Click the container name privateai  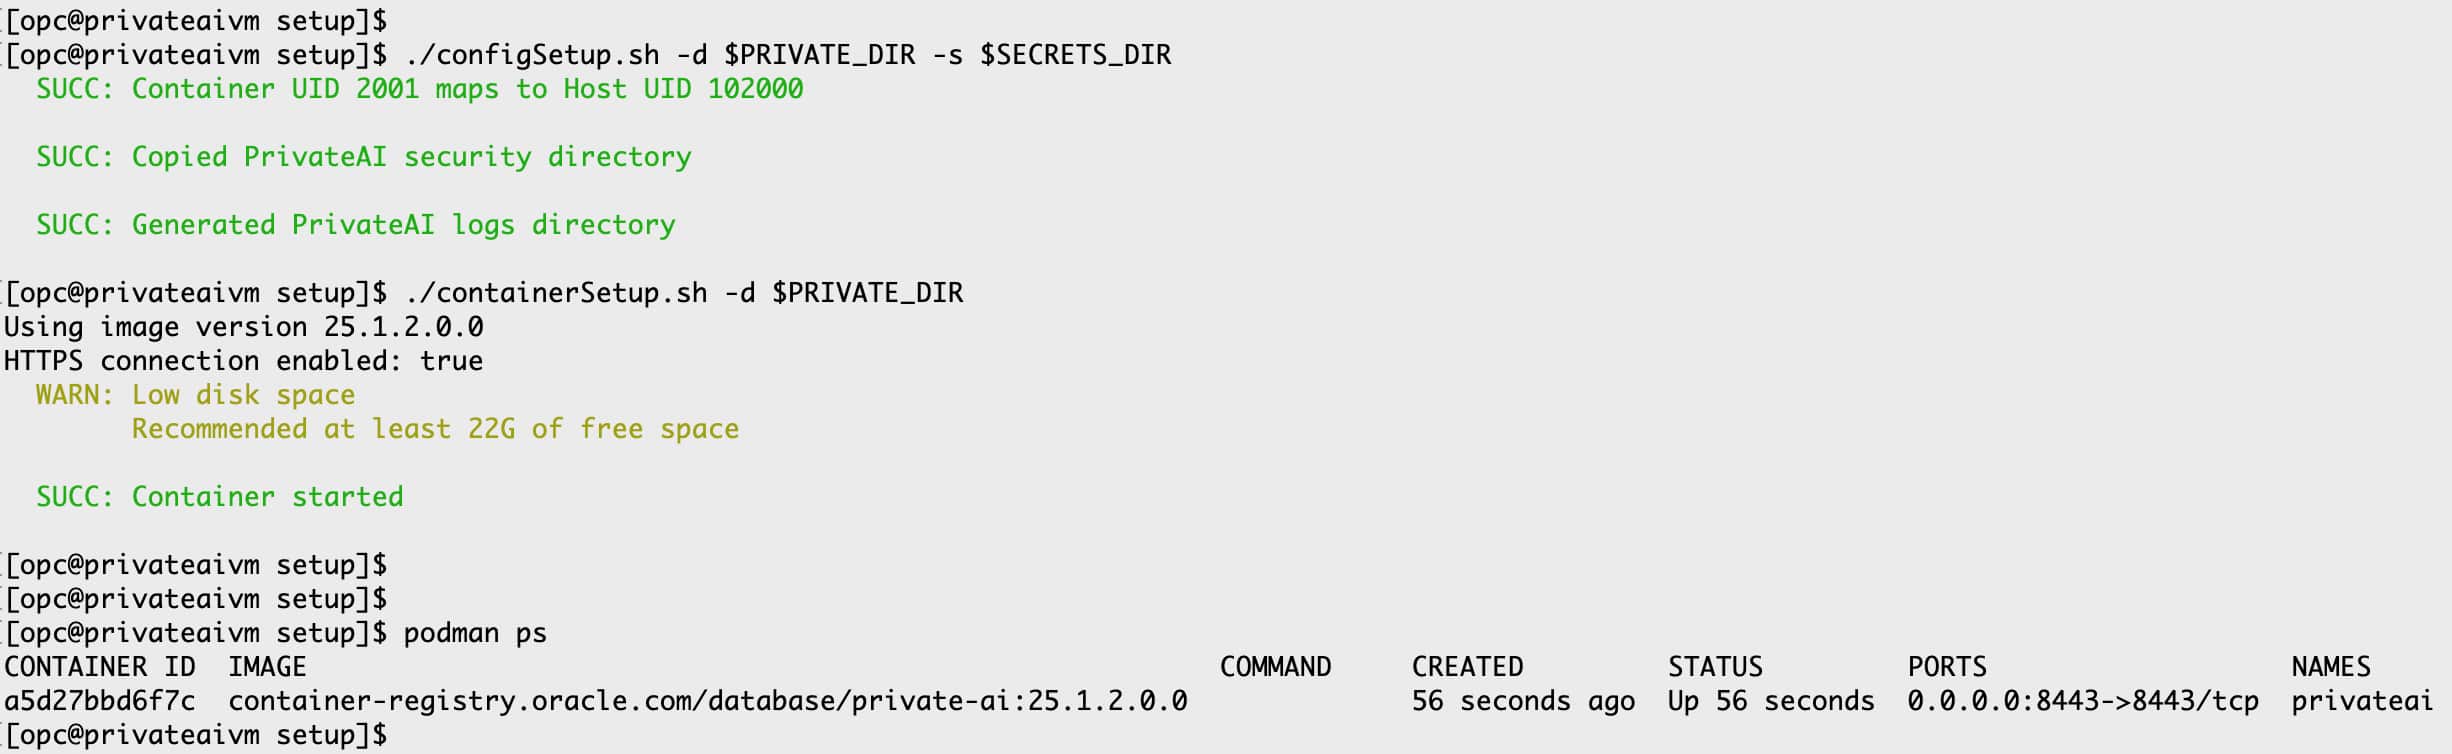[x=2362, y=701]
